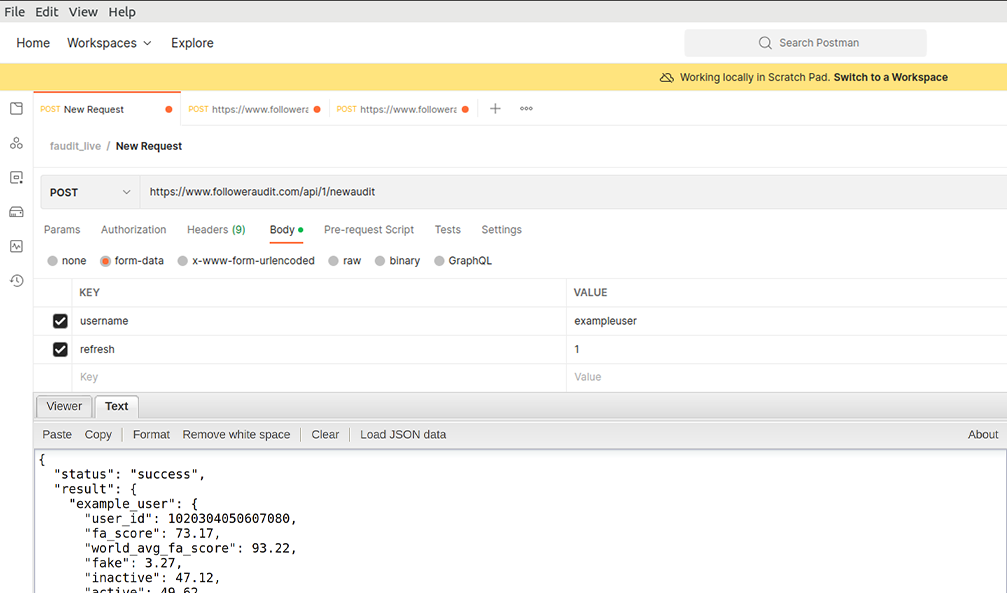Open the Environments sidebar icon
The width and height of the screenshot is (1007, 593).
tap(17, 177)
